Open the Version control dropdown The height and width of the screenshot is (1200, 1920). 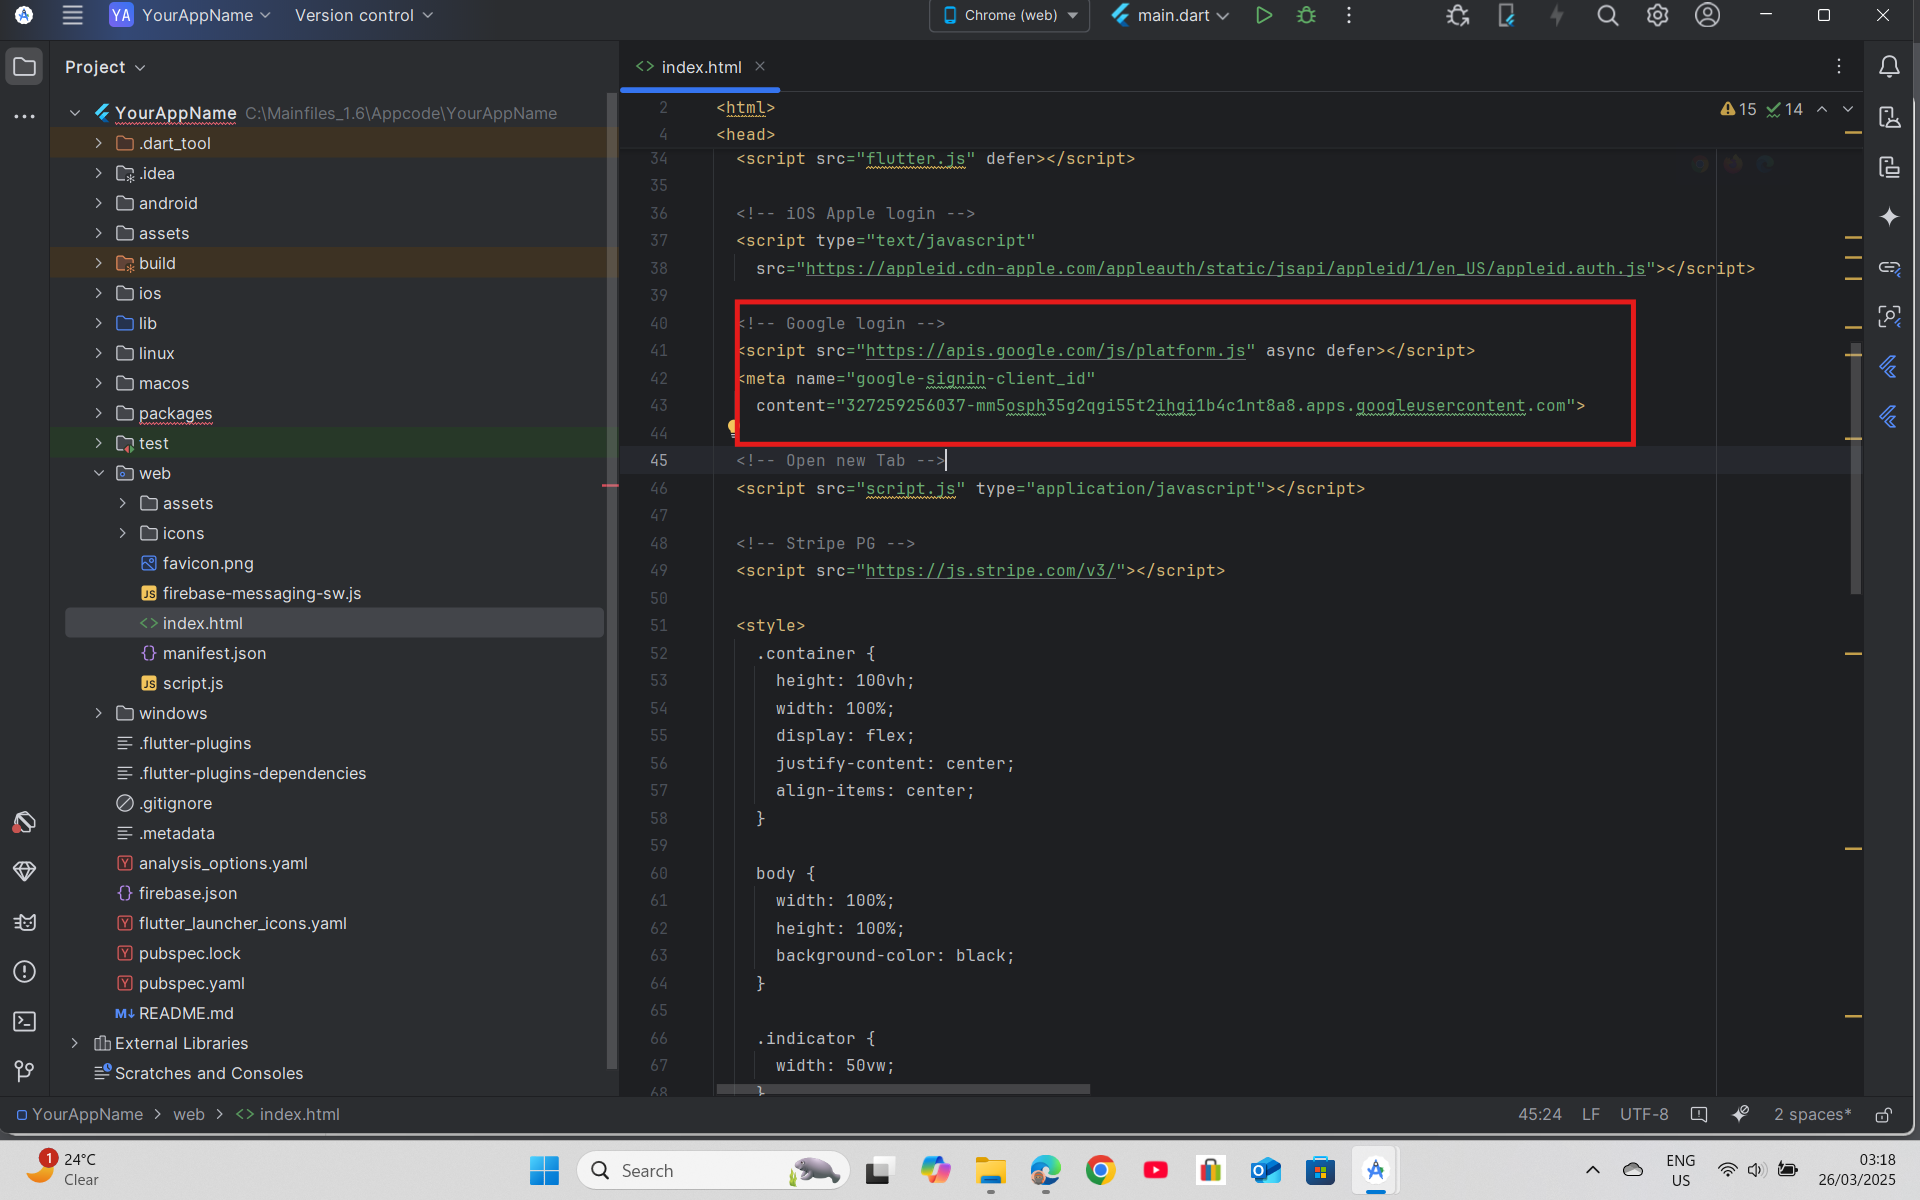(x=364, y=15)
